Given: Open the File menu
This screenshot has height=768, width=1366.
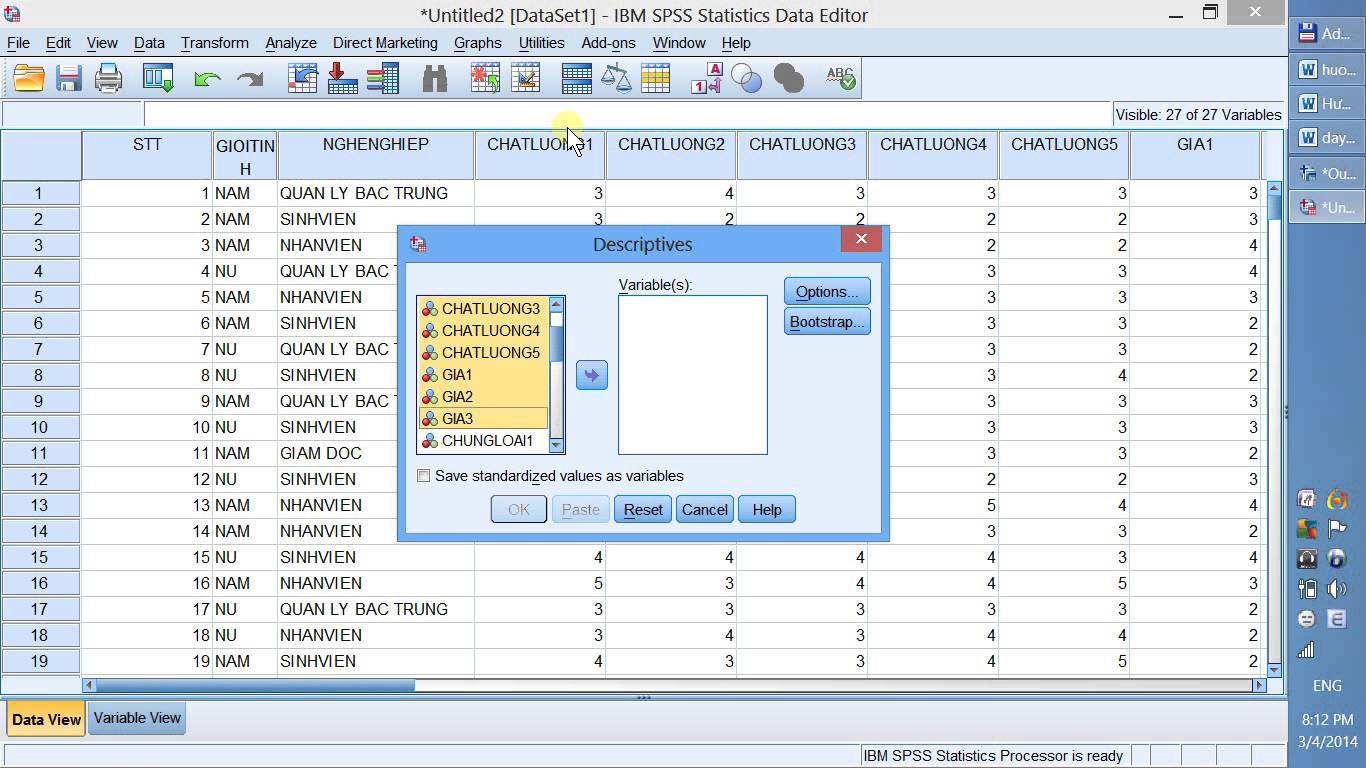Looking at the screenshot, I should [x=18, y=43].
